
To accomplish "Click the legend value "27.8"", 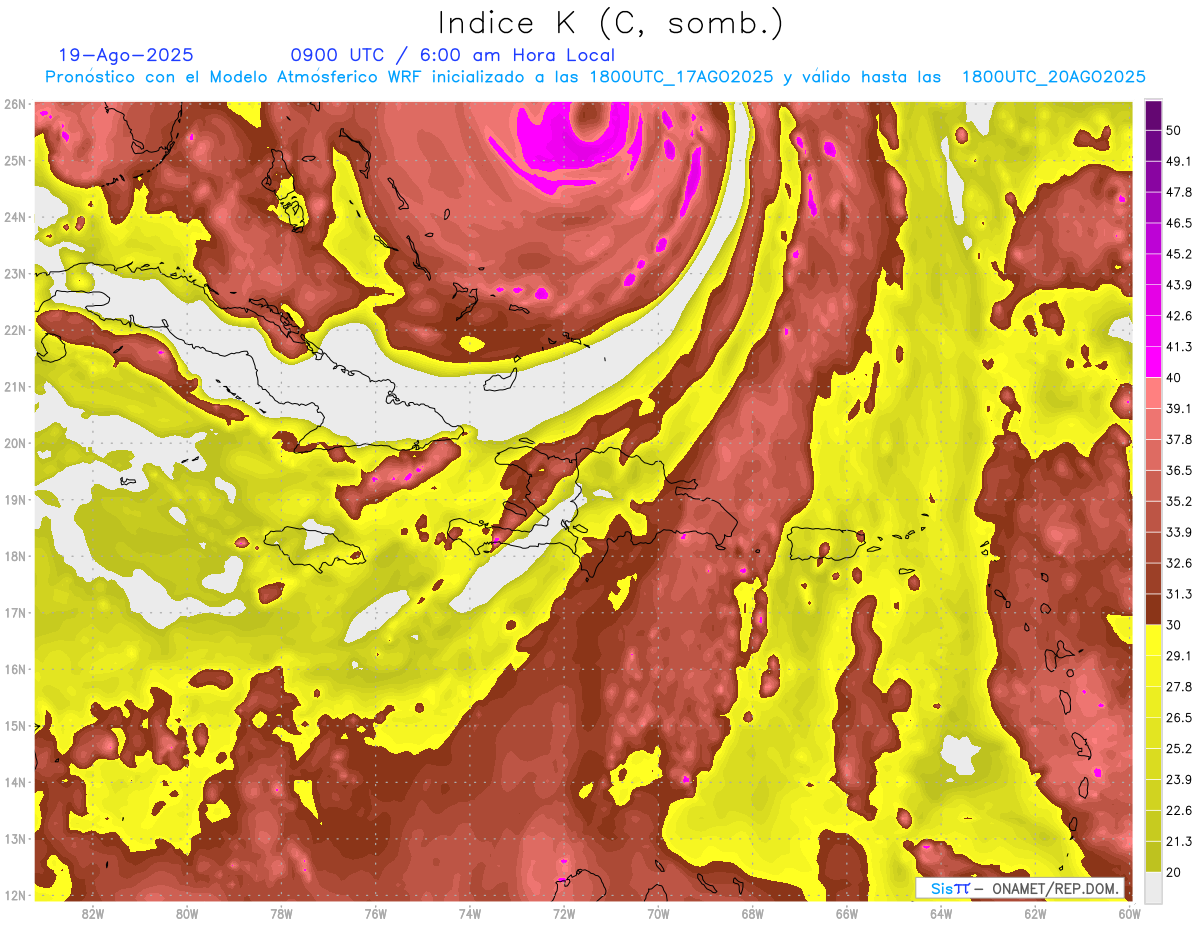I will tap(1179, 687).
